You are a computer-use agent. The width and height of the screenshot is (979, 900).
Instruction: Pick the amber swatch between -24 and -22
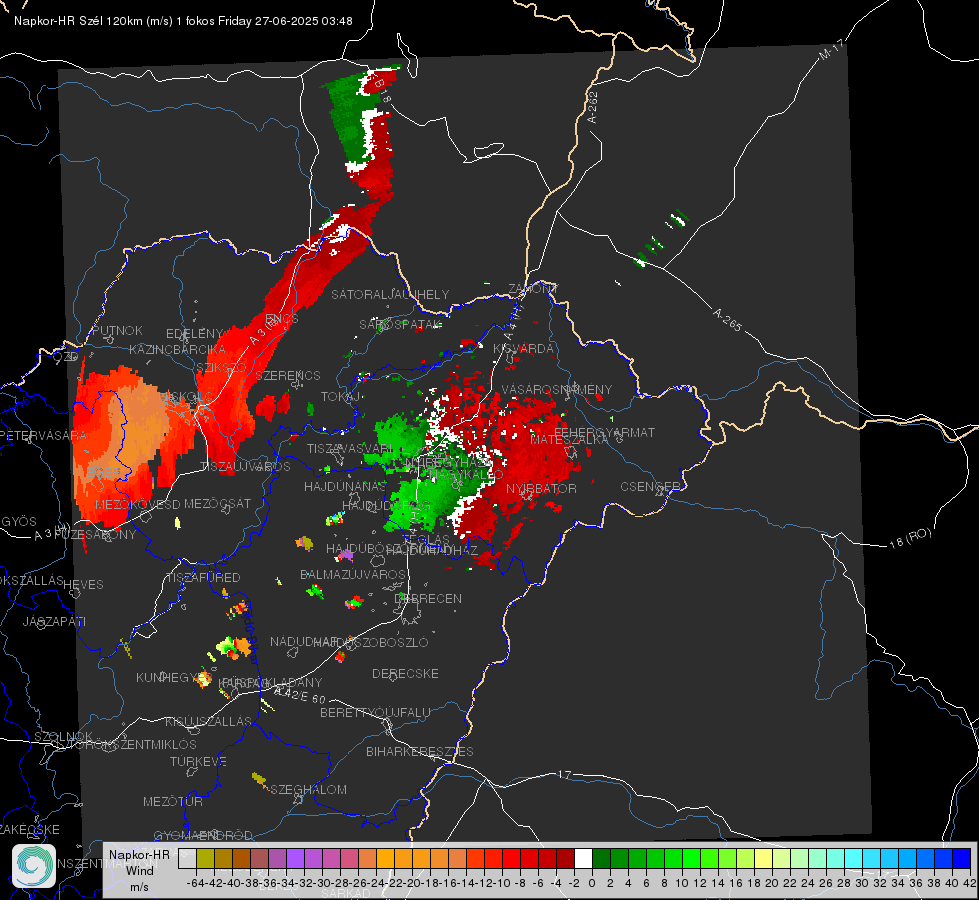pos(385,858)
